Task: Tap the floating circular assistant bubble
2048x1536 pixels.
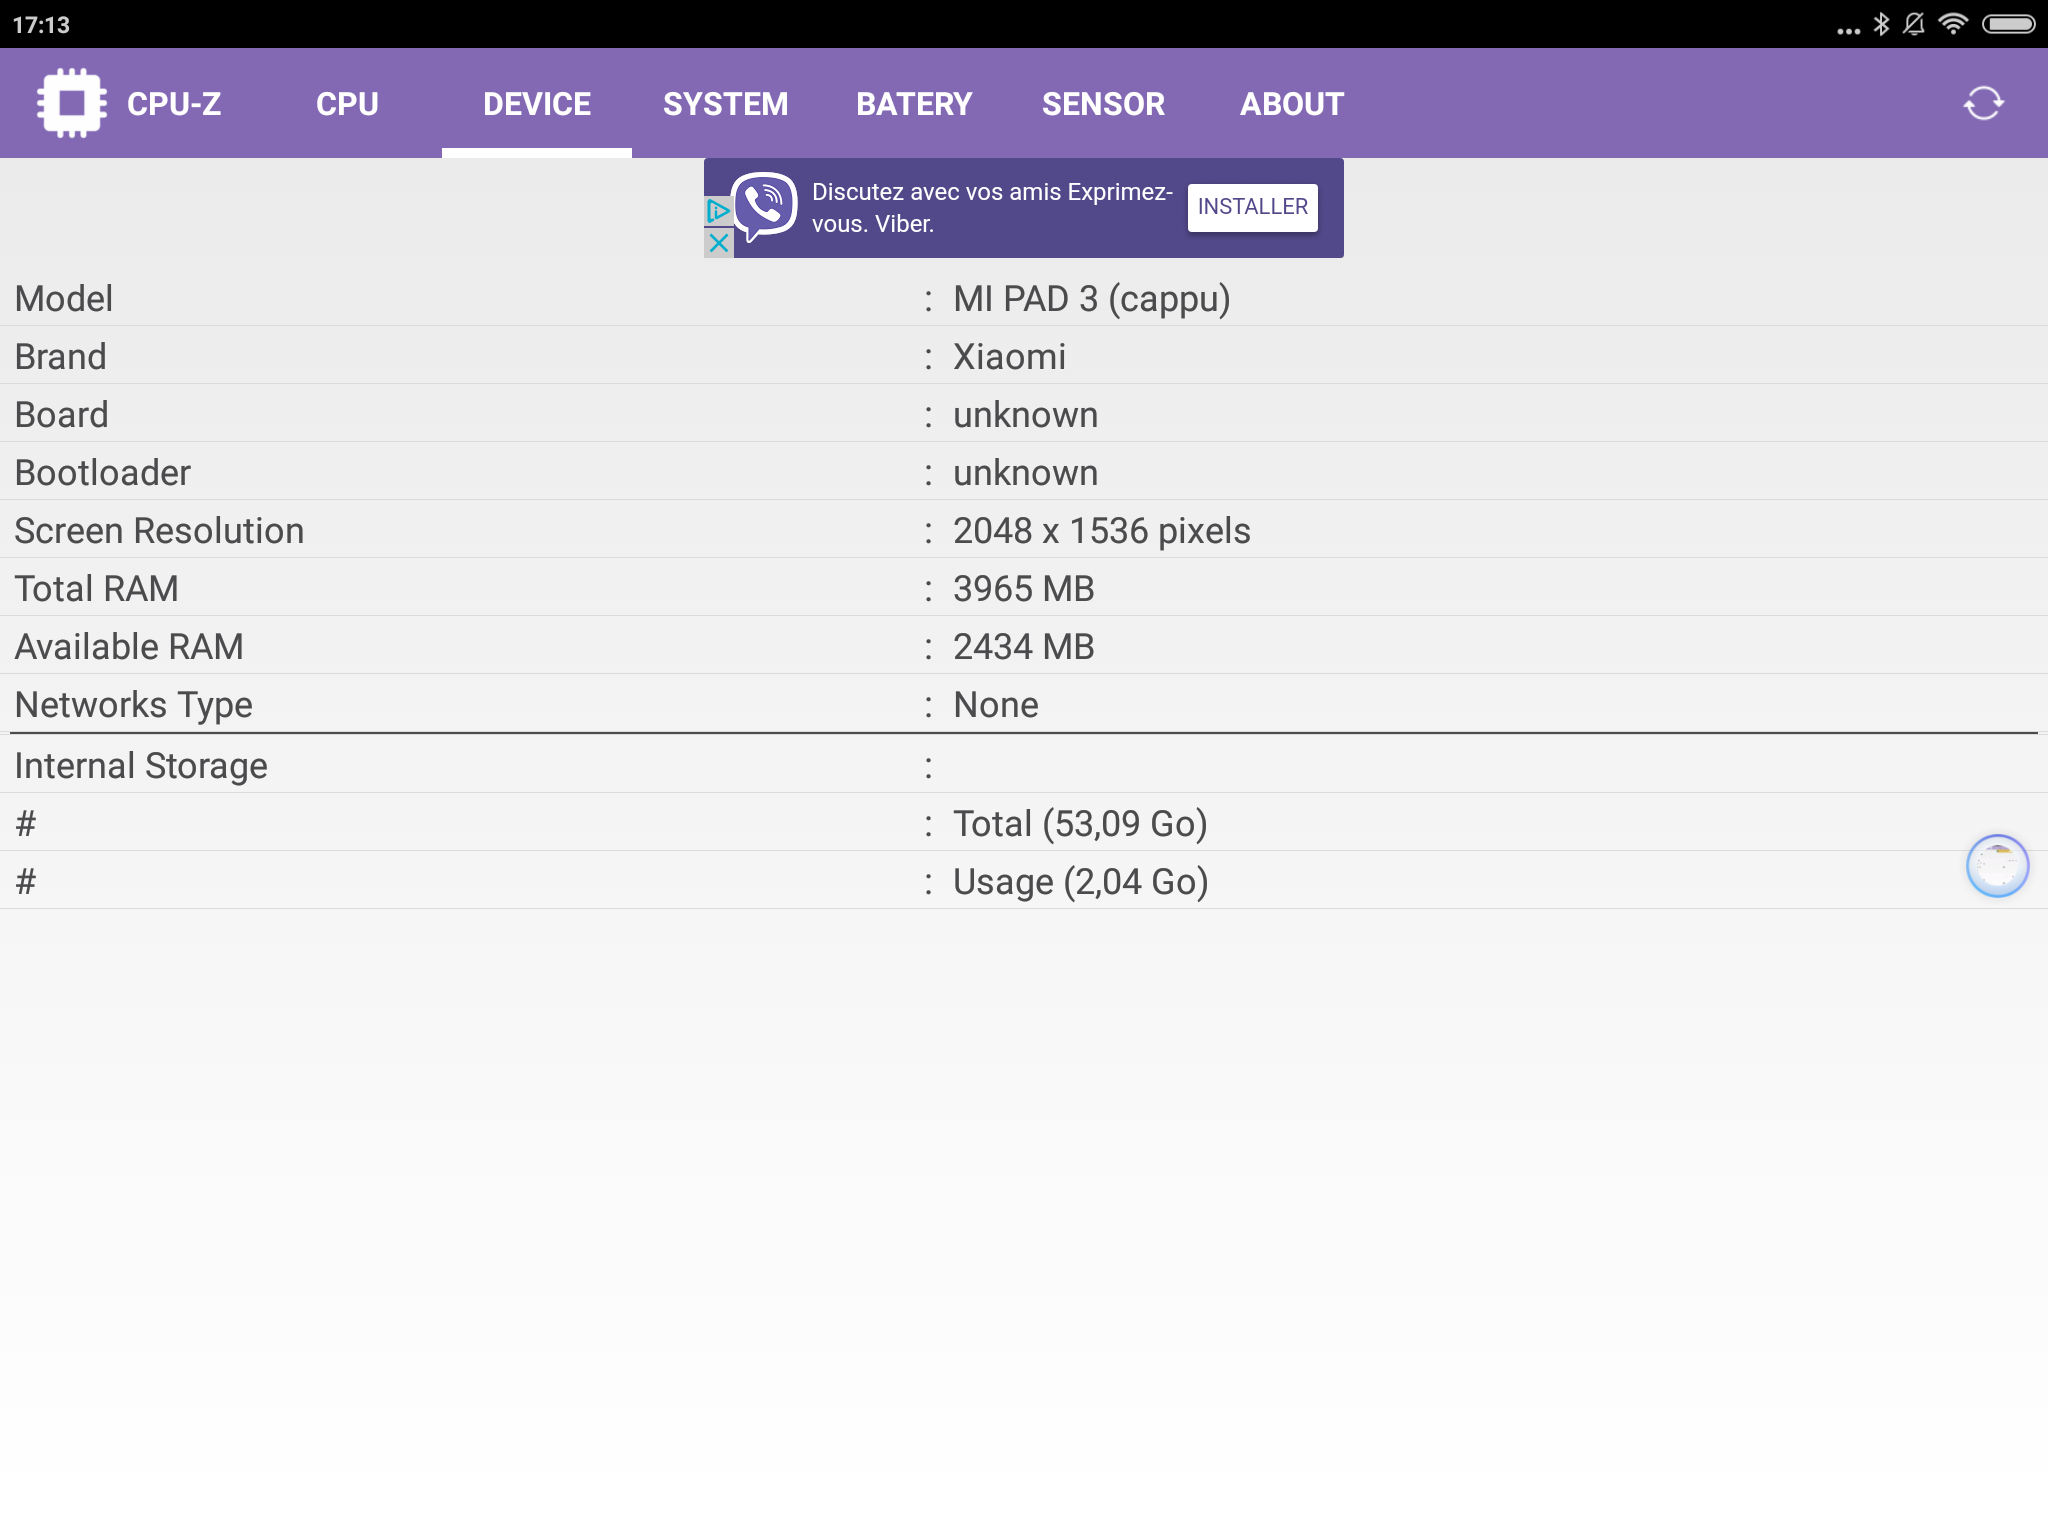Action: tap(1997, 866)
